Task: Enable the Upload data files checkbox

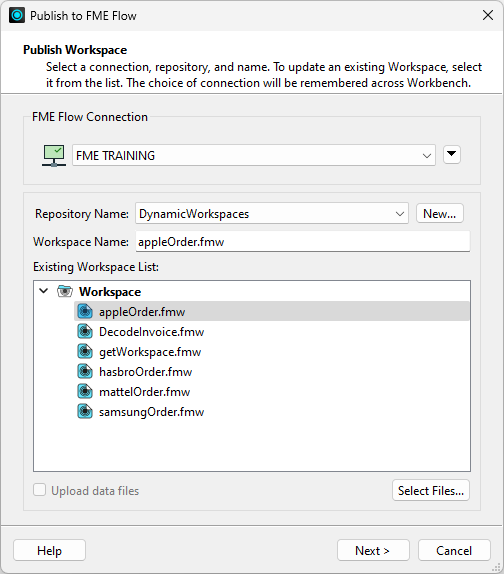Action: [40, 490]
